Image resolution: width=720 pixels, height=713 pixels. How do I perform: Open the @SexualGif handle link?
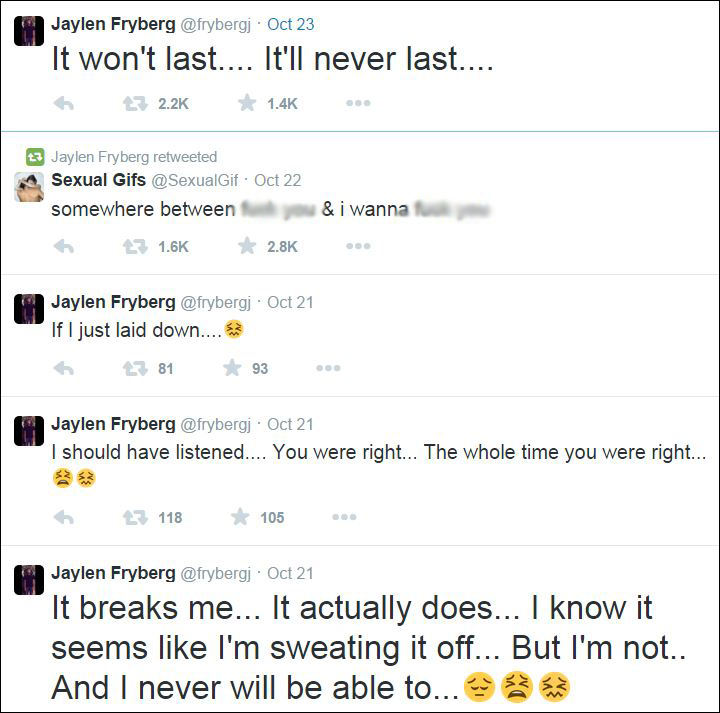[x=196, y=180]
